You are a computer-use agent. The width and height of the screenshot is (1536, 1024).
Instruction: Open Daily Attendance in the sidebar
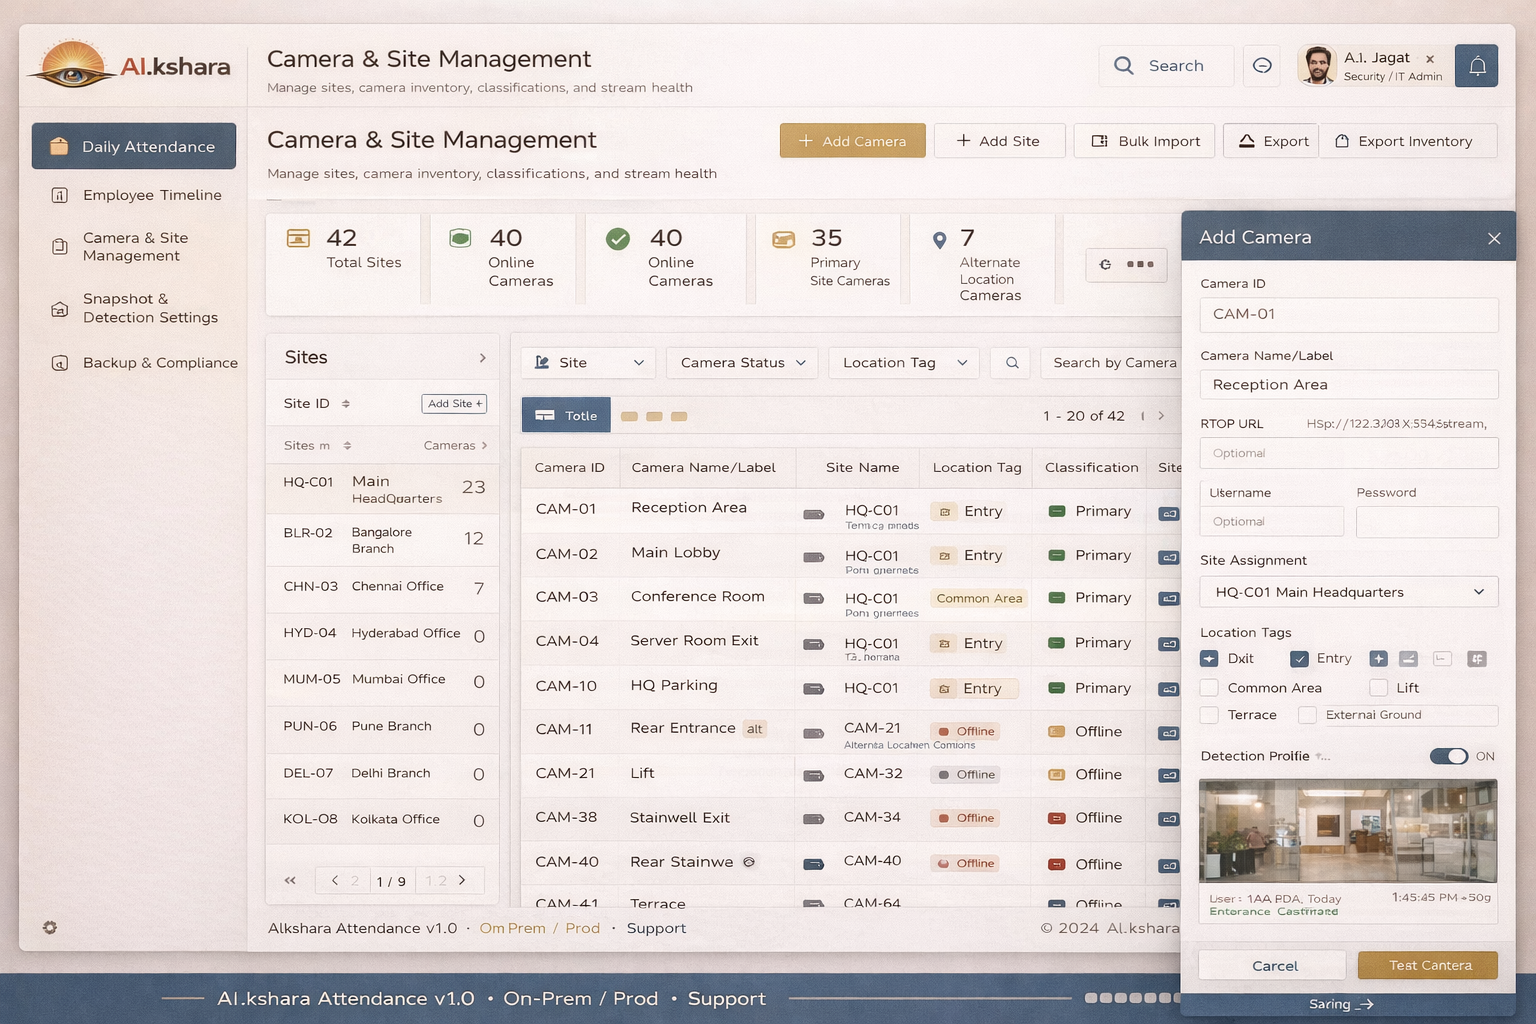(x=134, y=146)
